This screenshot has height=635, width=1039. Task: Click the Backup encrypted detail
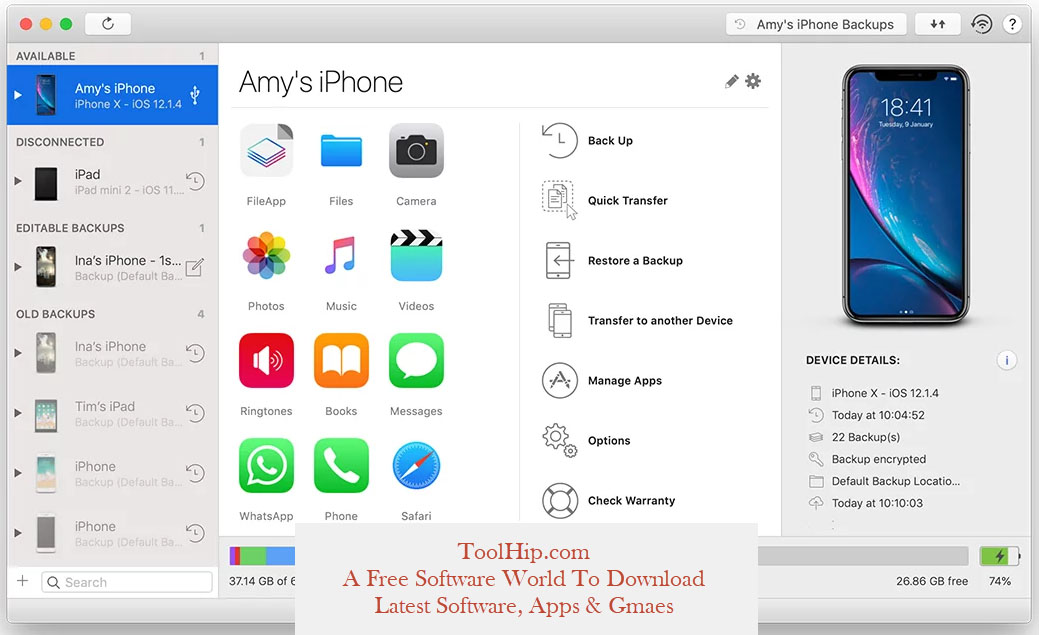[x=879, y=459]
